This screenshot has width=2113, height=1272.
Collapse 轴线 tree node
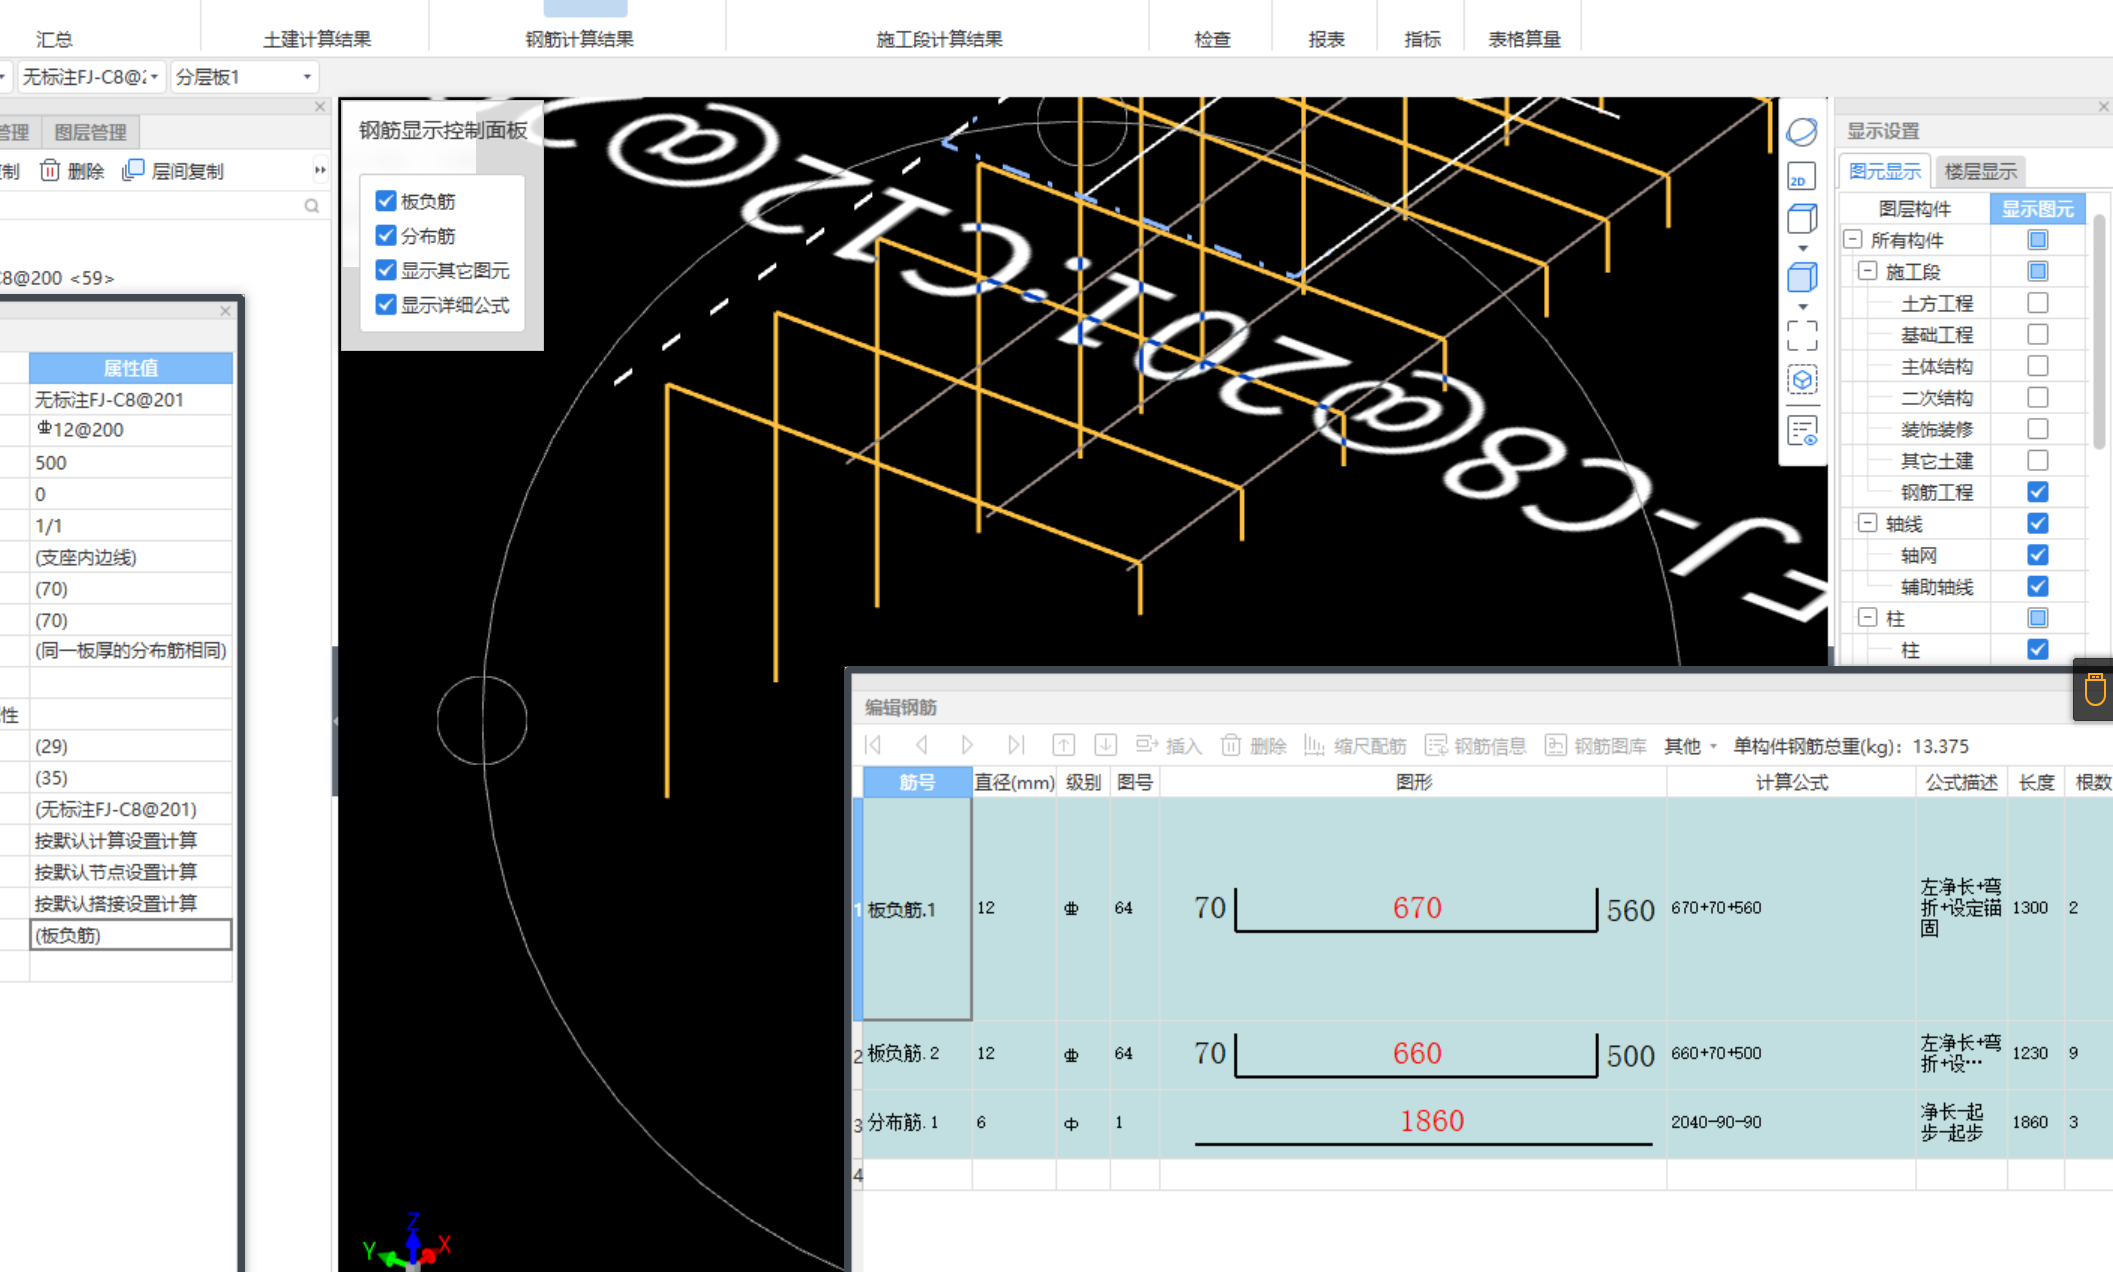pos(1867,523)
